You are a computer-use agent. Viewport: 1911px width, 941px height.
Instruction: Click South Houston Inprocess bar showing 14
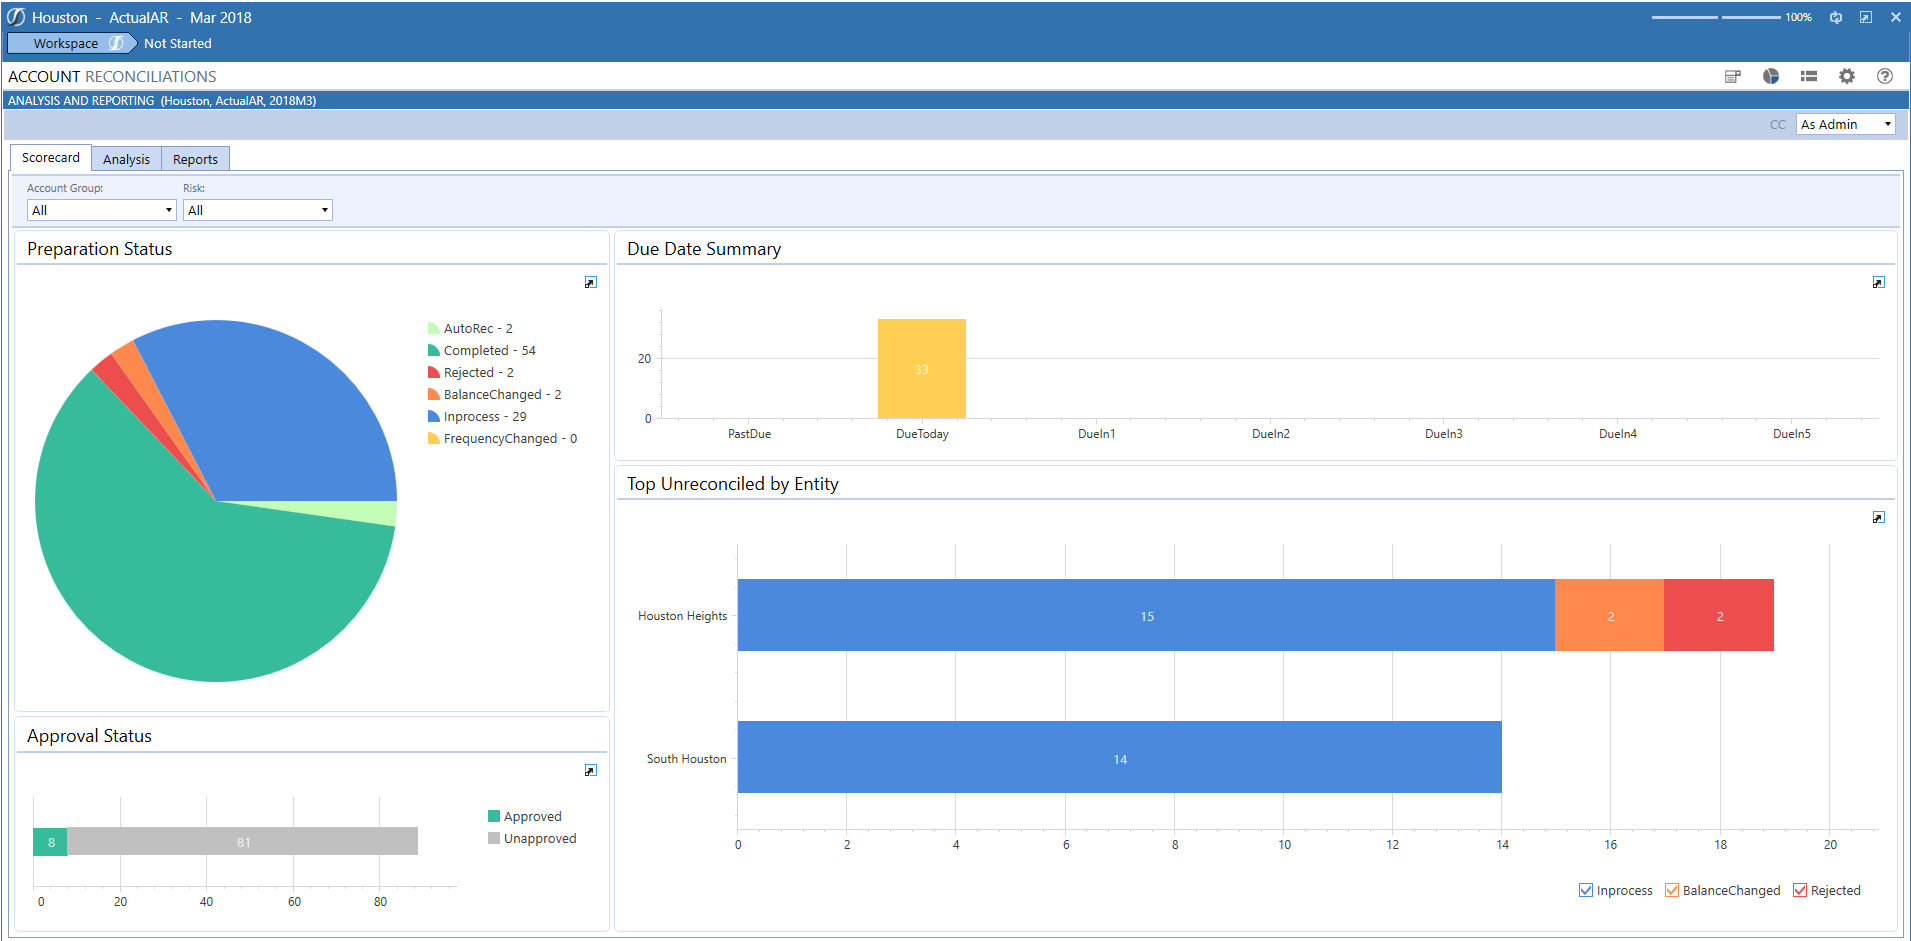point(1120,757)
